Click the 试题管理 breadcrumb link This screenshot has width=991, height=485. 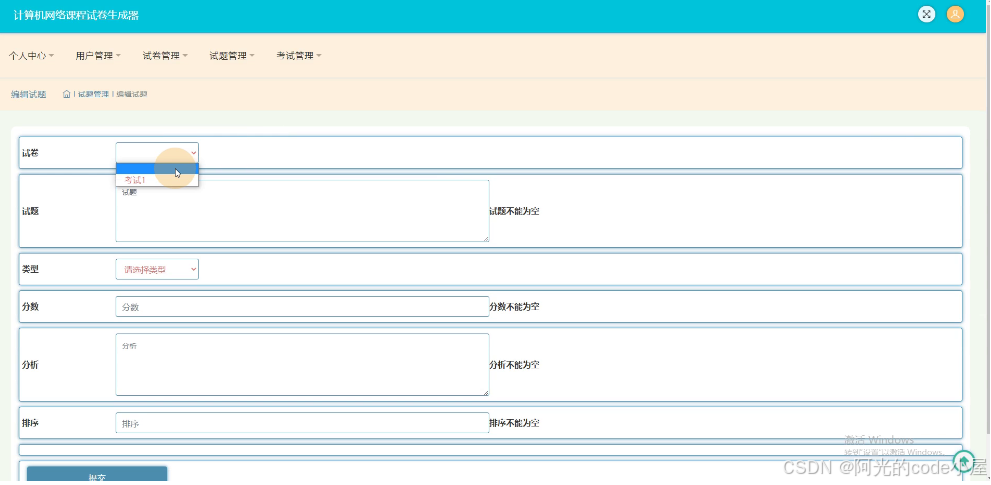click(93, 94)
